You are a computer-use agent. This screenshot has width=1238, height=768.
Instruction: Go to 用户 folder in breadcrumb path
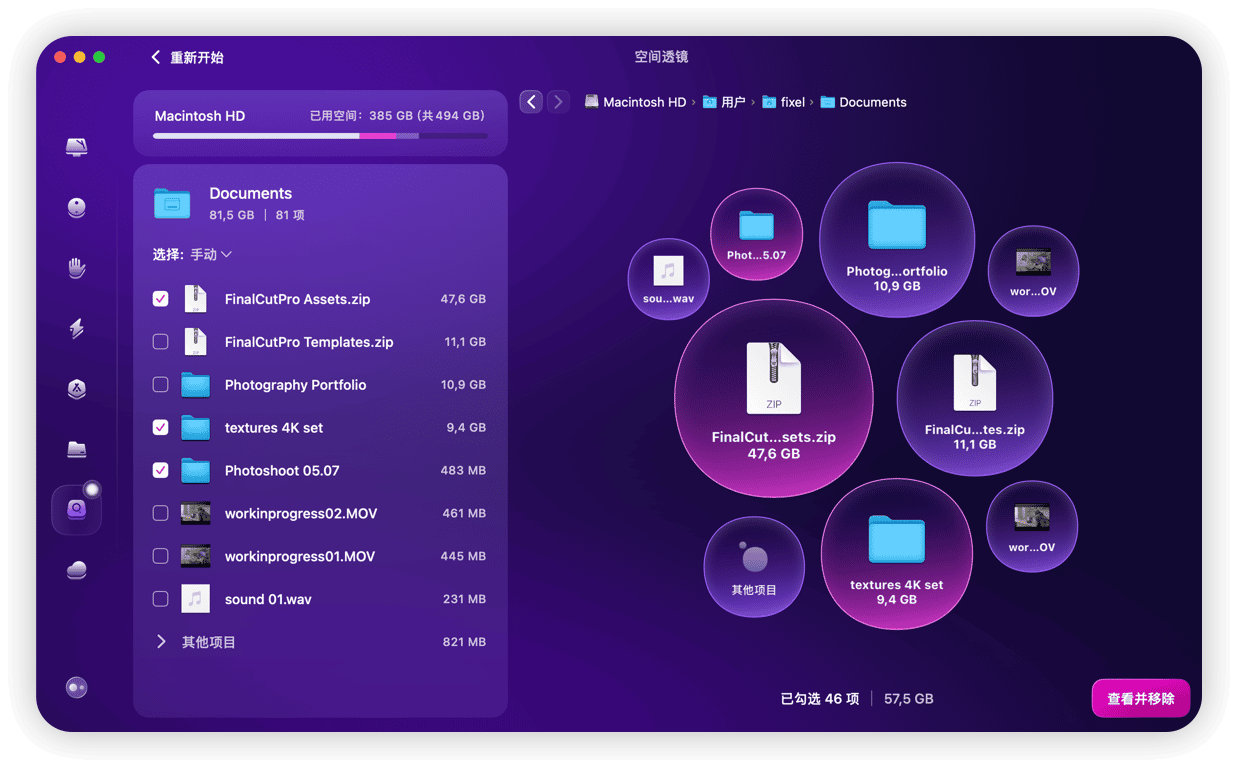pos(733,102)
